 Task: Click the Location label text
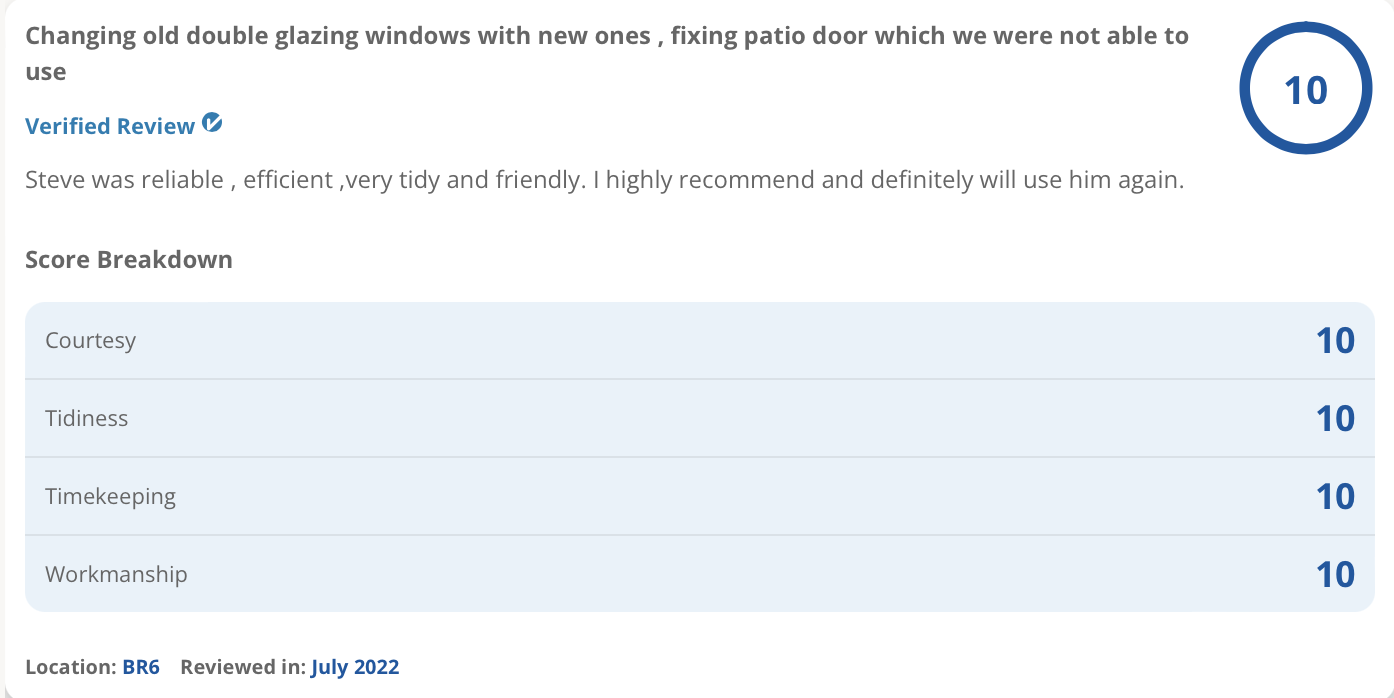[71, 667]
